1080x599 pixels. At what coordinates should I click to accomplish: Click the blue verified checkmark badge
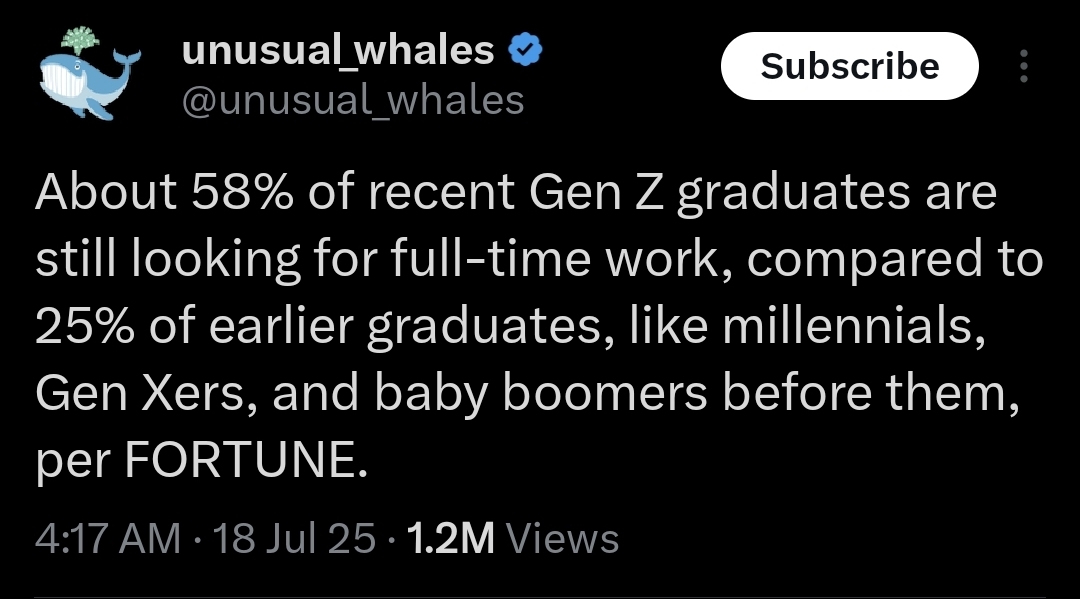[x=526, y=50]
